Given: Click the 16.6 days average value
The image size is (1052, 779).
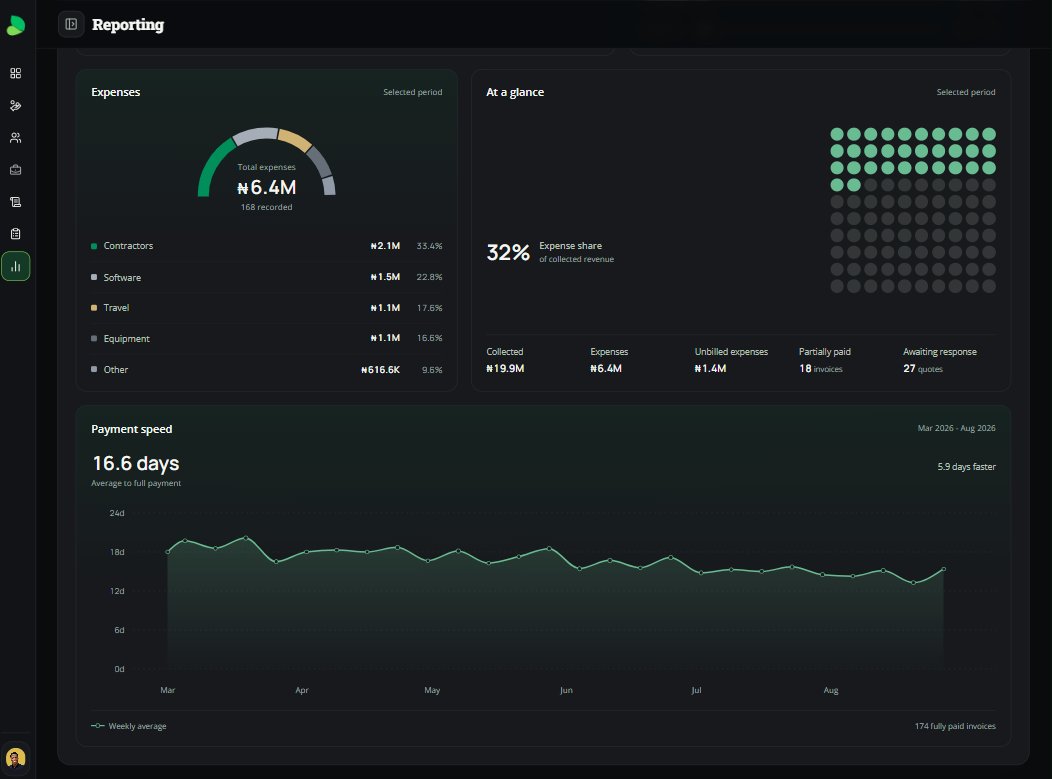Looking at the screenshot, I should coord(136,463).
